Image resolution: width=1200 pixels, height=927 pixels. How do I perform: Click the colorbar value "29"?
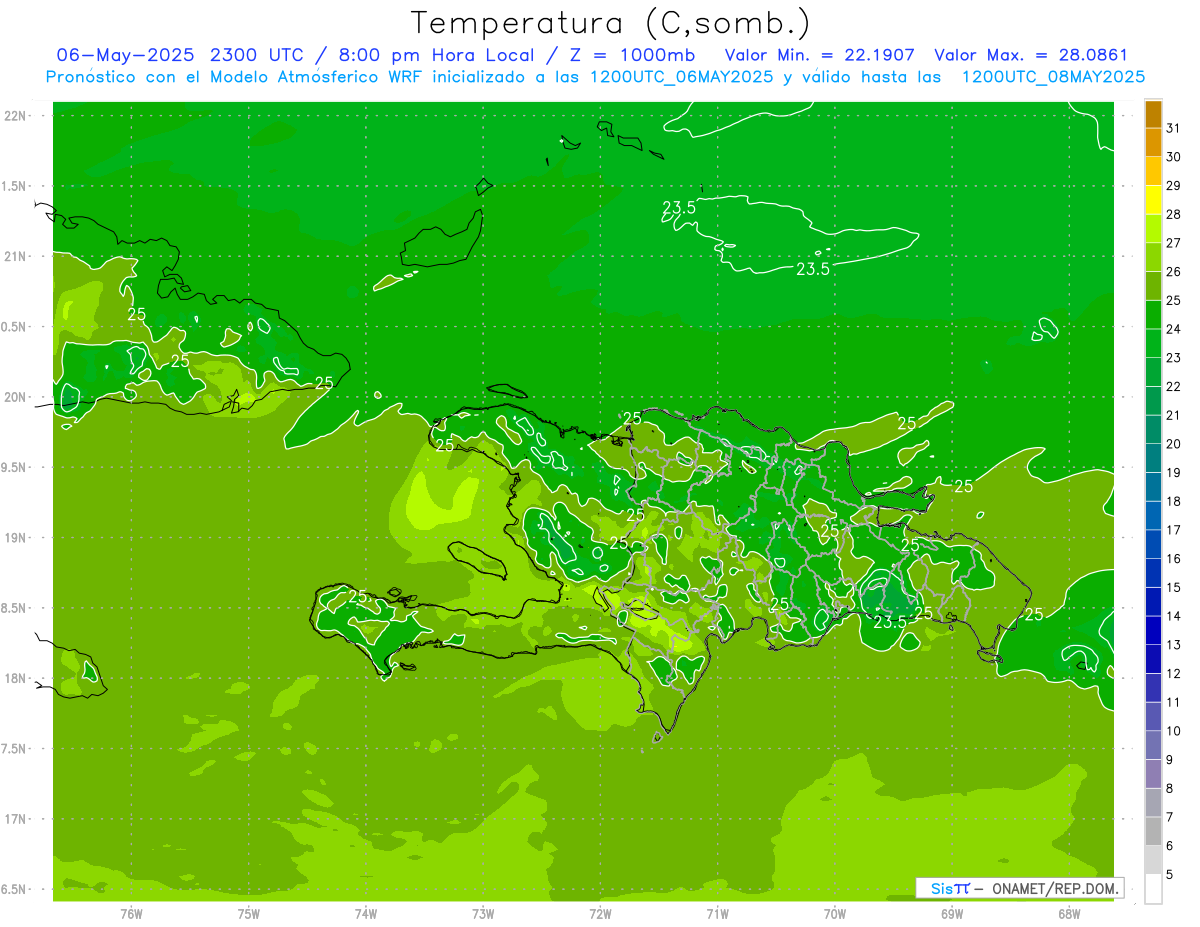click(x=1173, y=186)
